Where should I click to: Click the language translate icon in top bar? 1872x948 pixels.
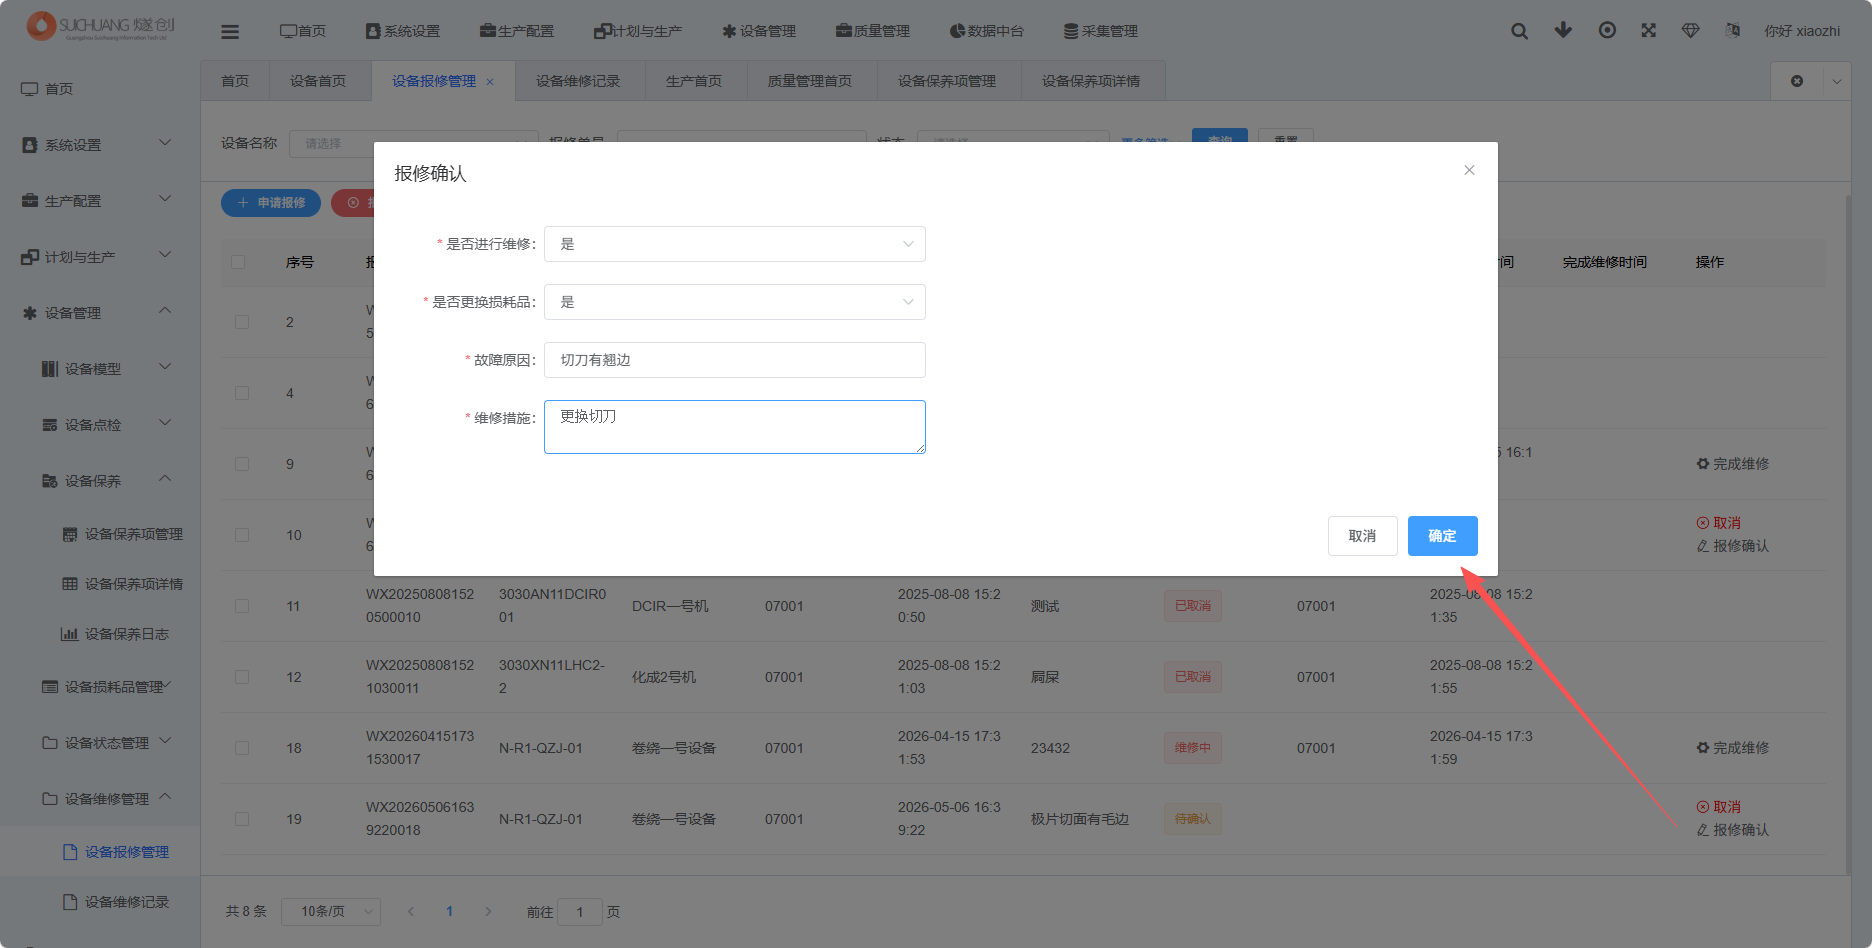pos(1733,30)
